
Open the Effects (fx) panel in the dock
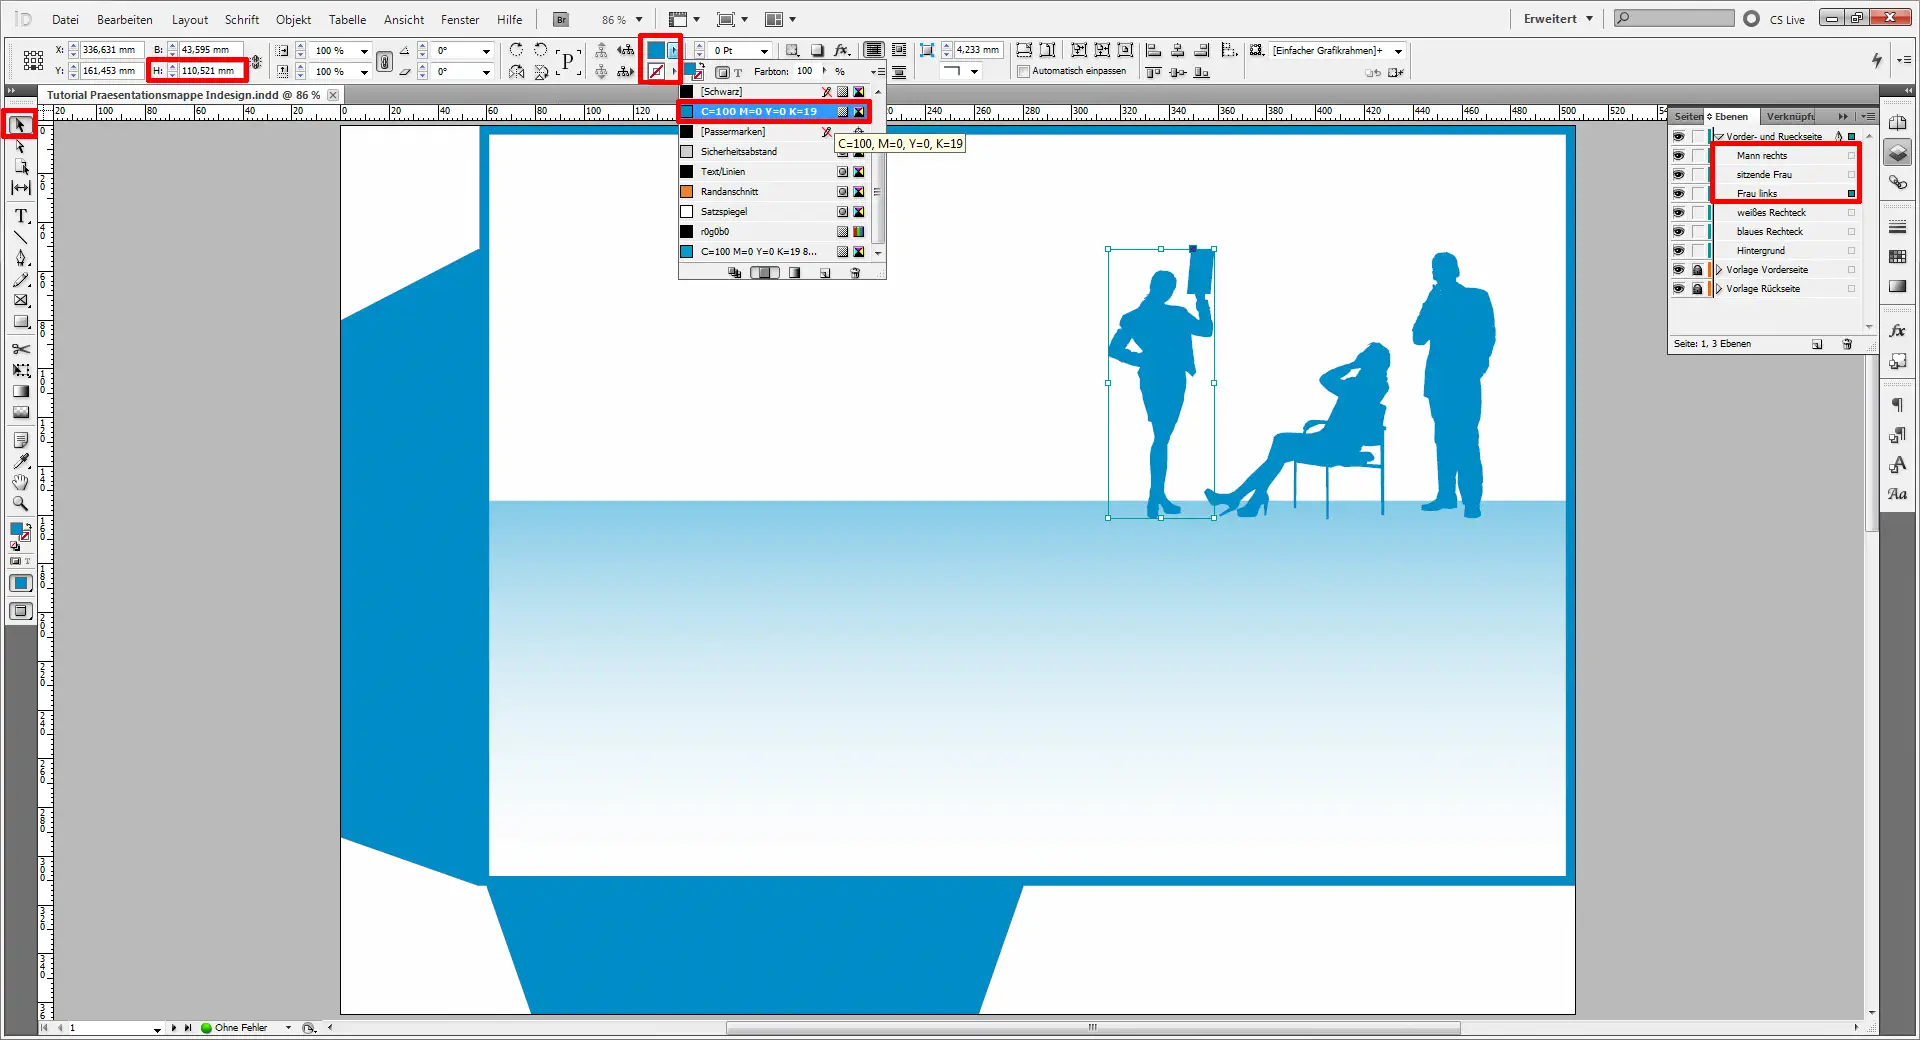click(x=1897, y=330)
